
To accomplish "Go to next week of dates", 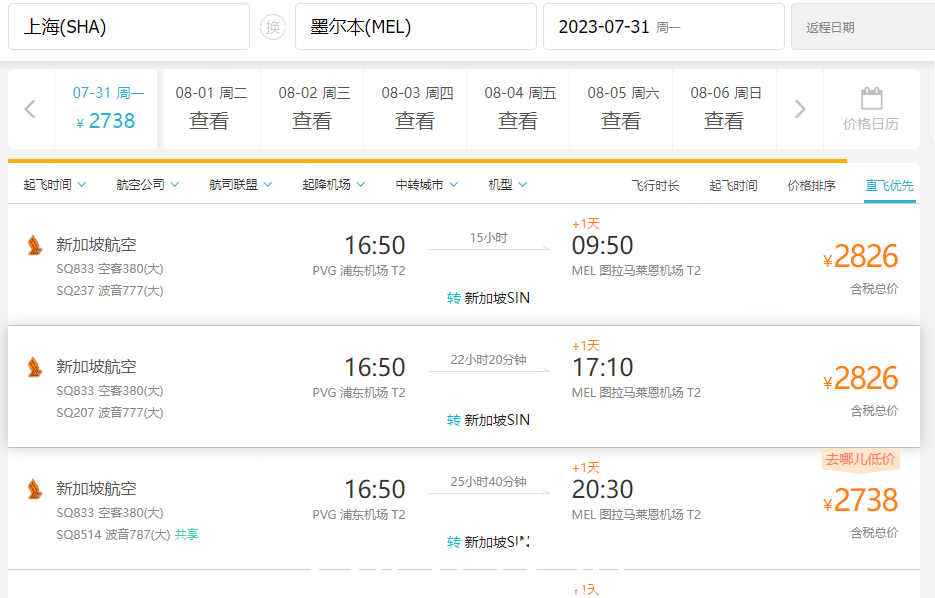I will (800, 109).
